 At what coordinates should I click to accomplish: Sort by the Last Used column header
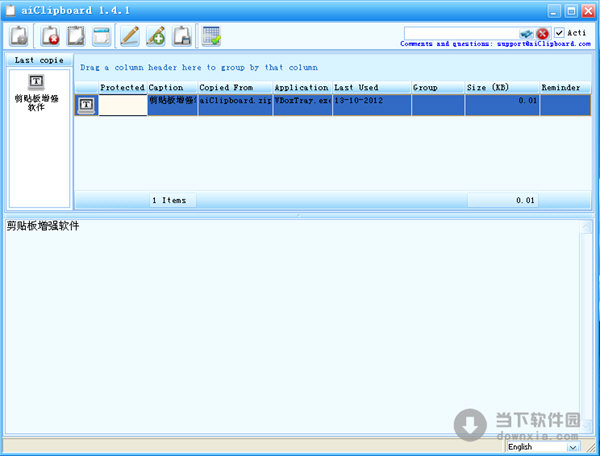[x=372, y=88]
